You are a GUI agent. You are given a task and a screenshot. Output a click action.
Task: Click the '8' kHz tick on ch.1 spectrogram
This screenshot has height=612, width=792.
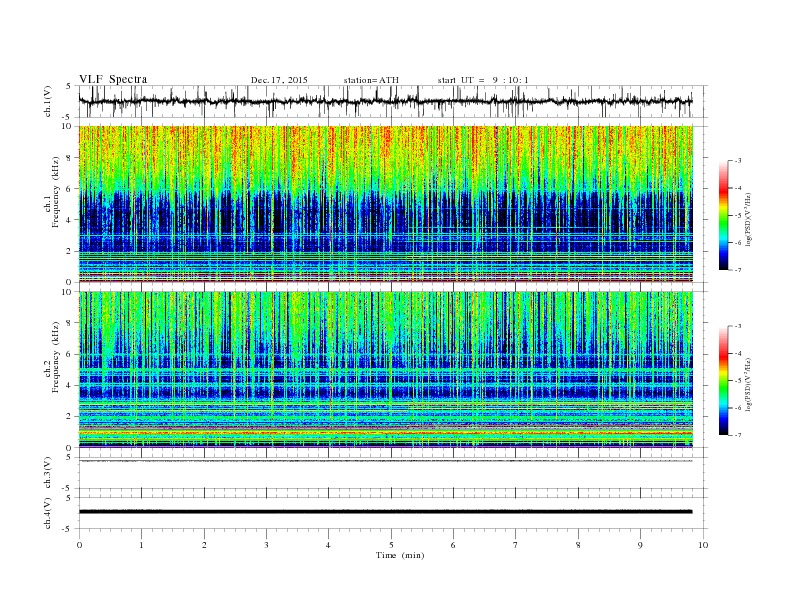[70, 158]
